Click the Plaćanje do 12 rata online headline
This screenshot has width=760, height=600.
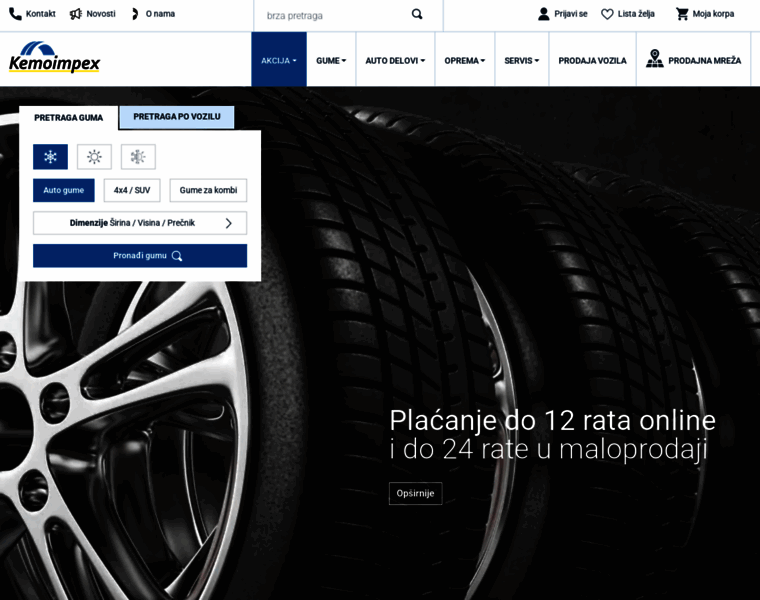click(553, 421)
